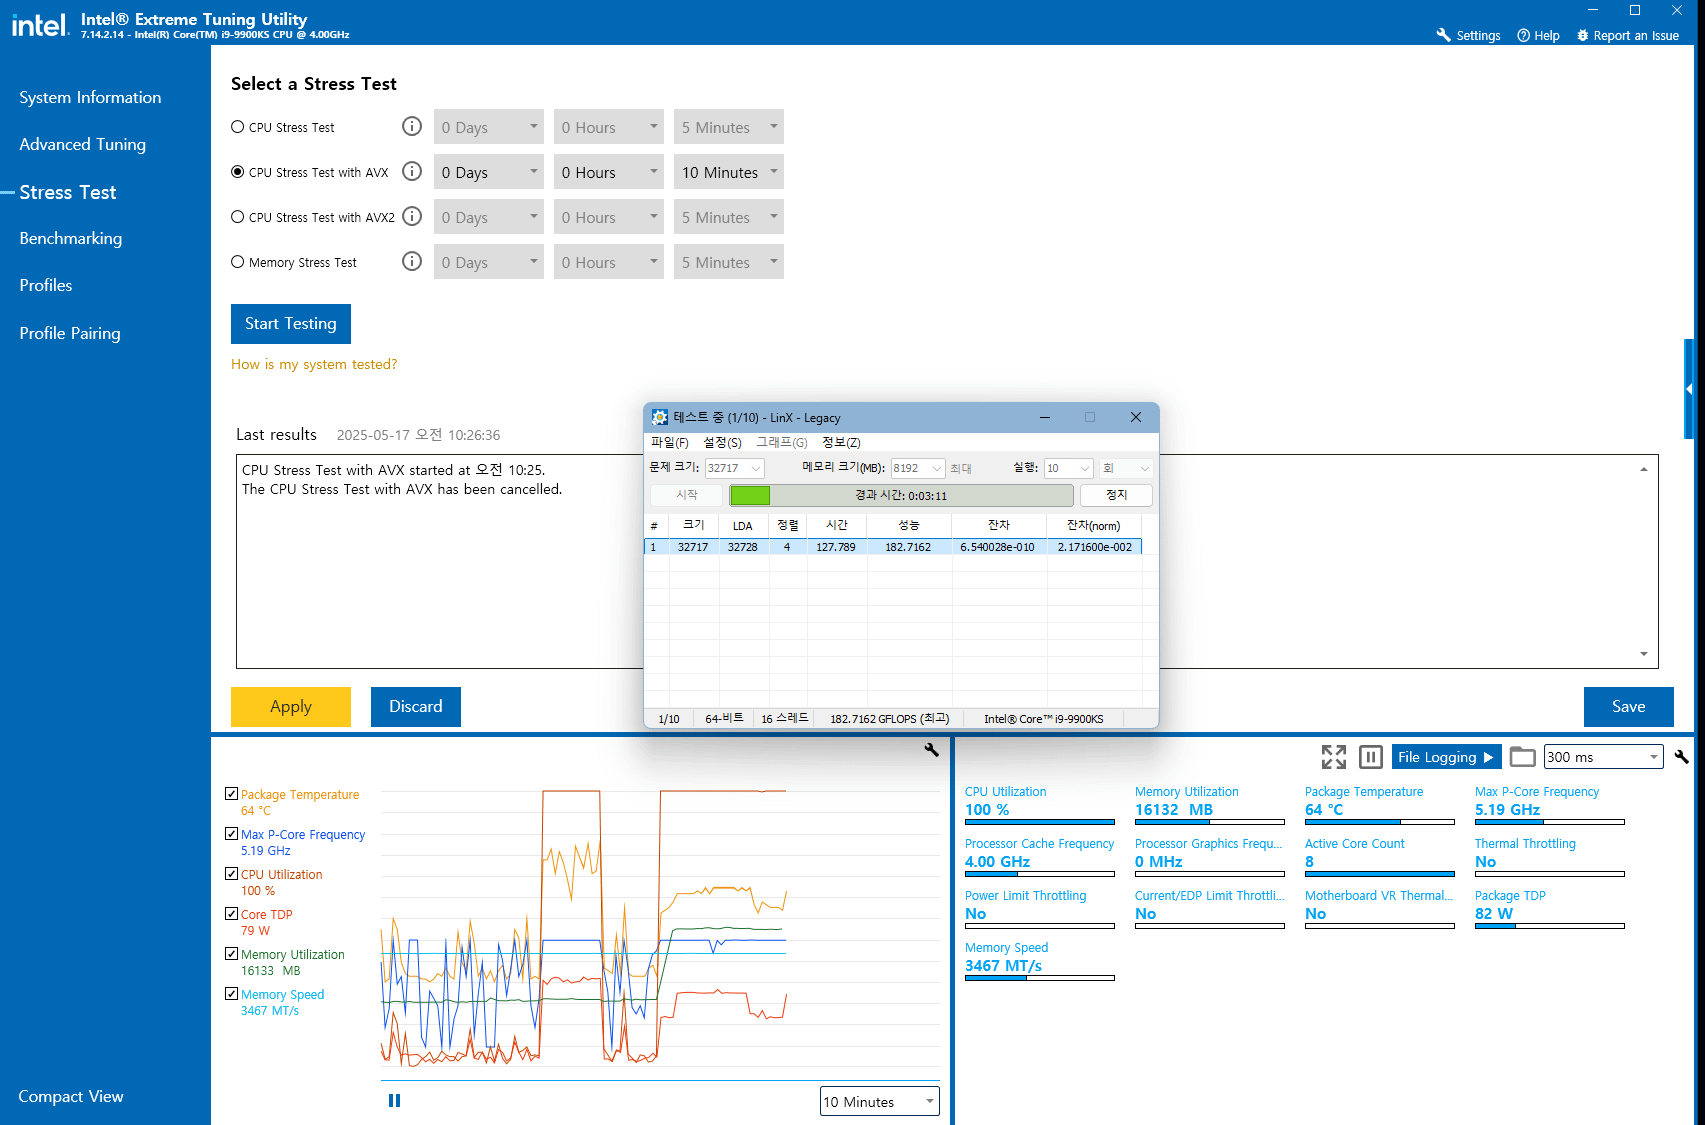Screen dimensions: 1705x1125
Task: Click the File Logging button
Action: (1445, 757)
